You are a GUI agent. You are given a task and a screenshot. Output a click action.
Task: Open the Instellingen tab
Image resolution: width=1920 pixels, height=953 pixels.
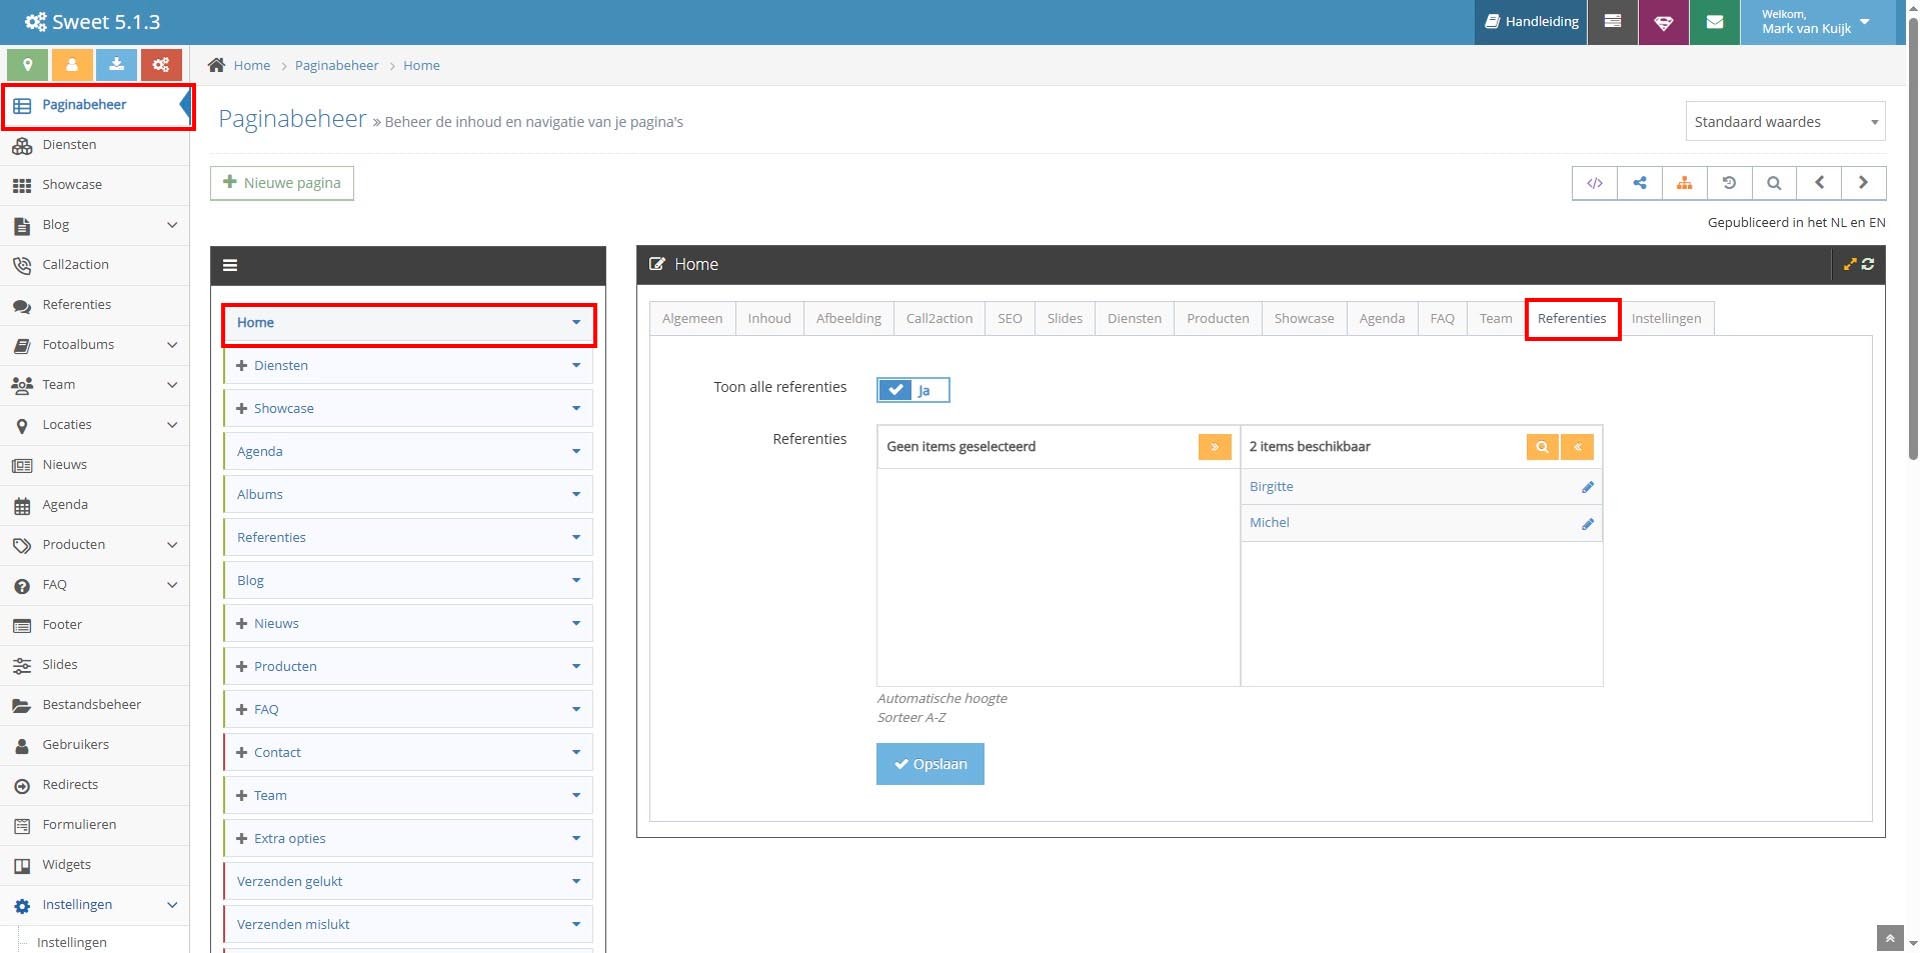pyautogui.click(x=1666, y=318)
